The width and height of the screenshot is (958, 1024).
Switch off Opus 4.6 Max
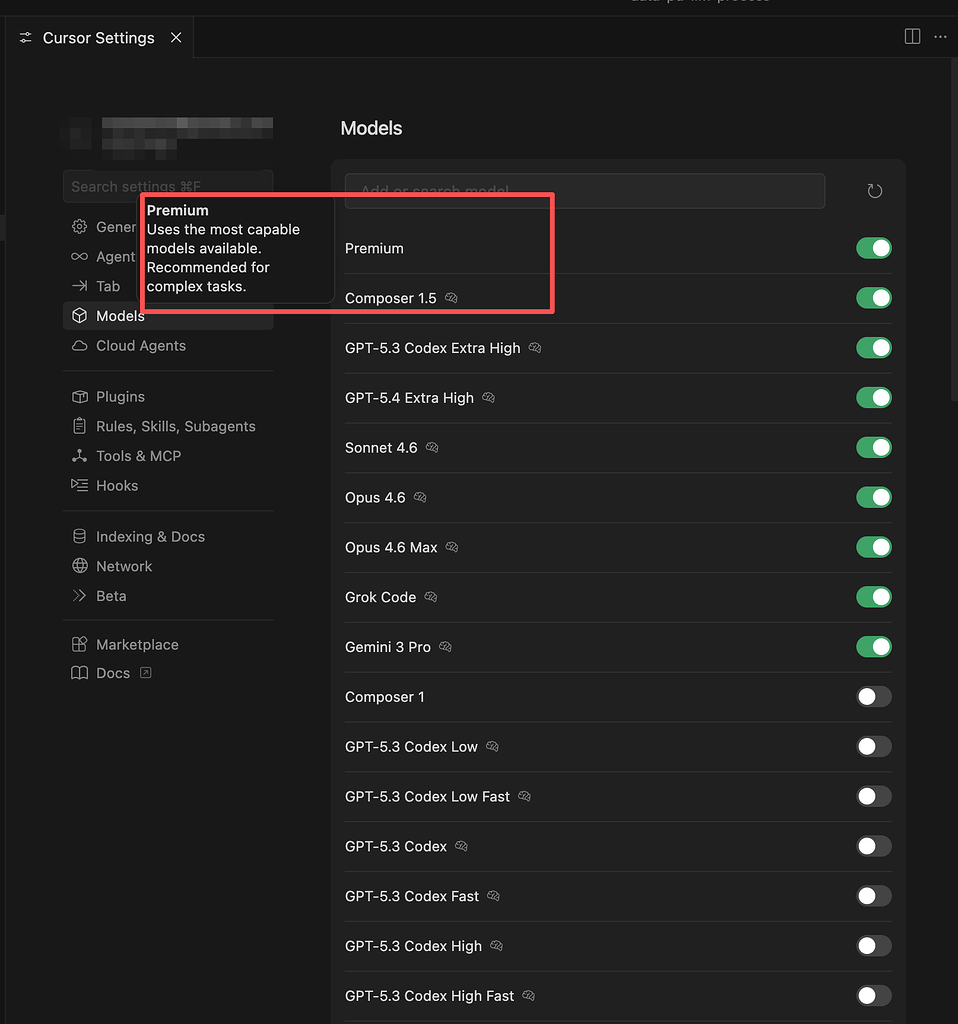[874, 547]
